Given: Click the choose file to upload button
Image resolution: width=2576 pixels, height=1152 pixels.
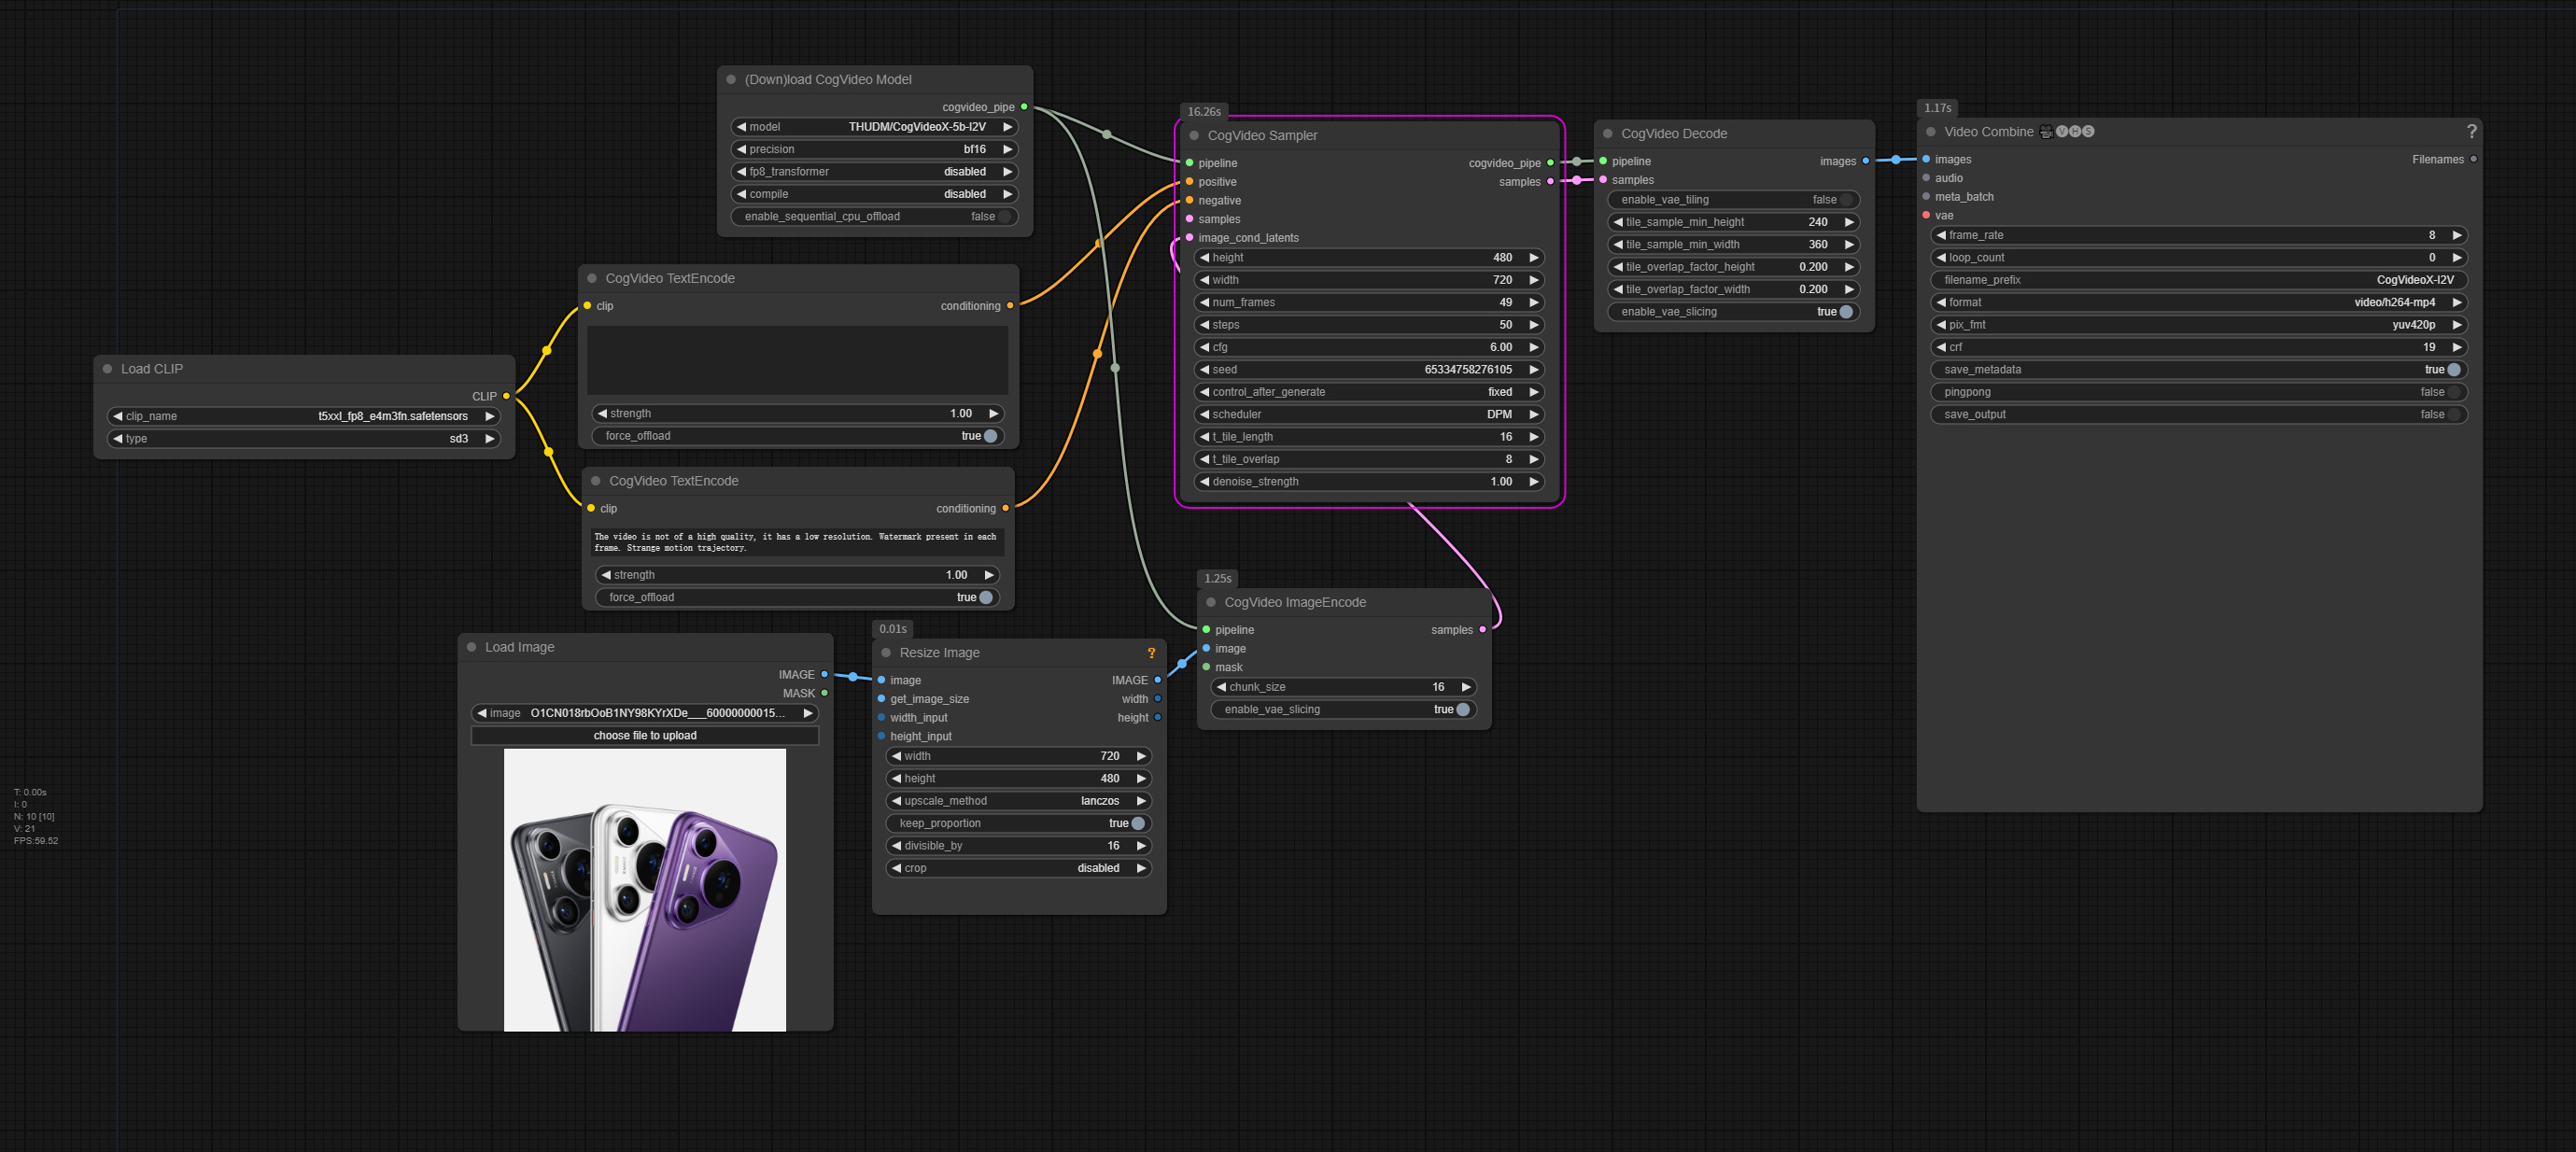Looking at the screenshot, I should pos(644,735).
